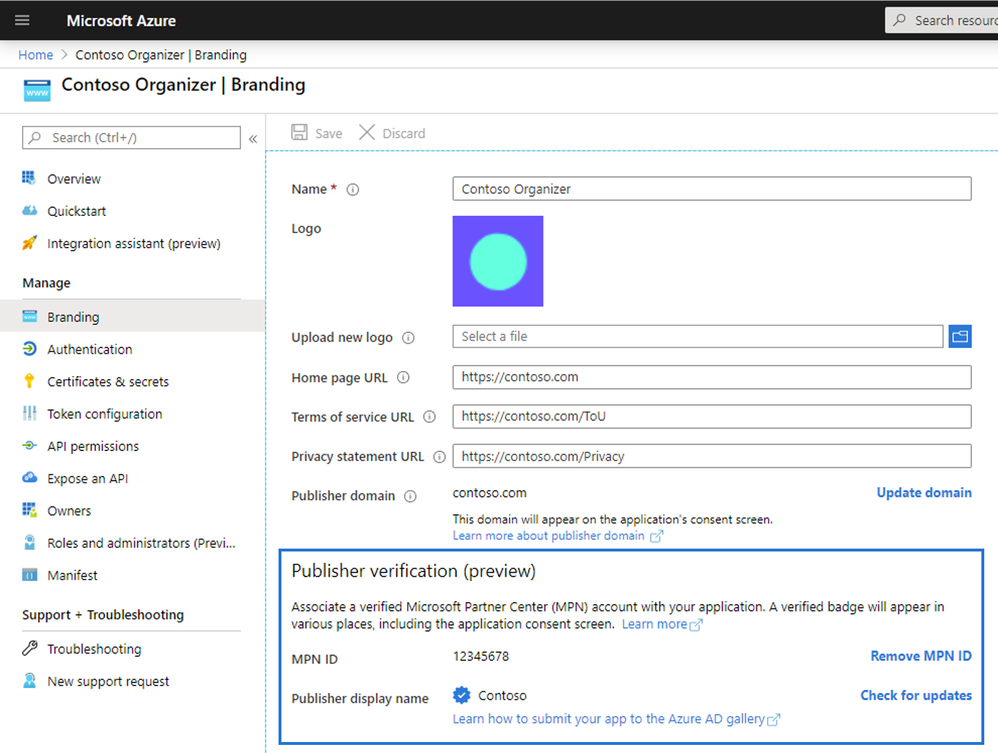
Task: Click the Select a file input
Action: pos(698,336)
